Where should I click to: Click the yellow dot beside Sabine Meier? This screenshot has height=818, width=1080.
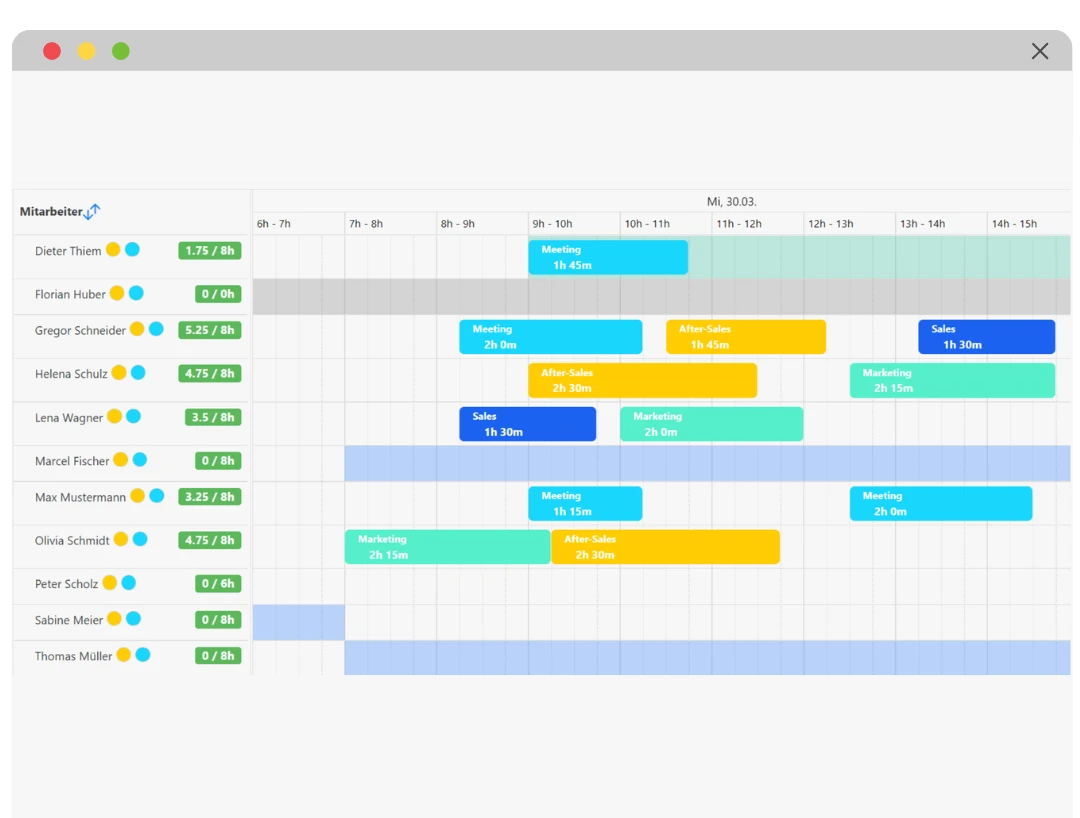pyautogui.click(x=114, y=619)
